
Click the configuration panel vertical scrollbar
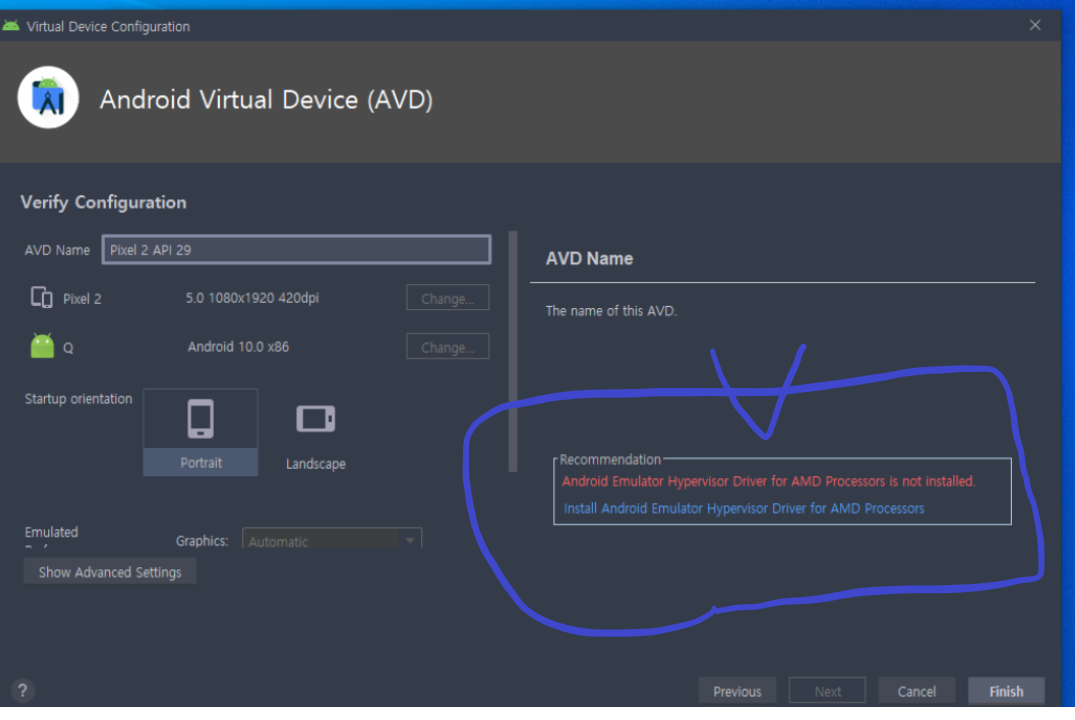coord(513,352)
